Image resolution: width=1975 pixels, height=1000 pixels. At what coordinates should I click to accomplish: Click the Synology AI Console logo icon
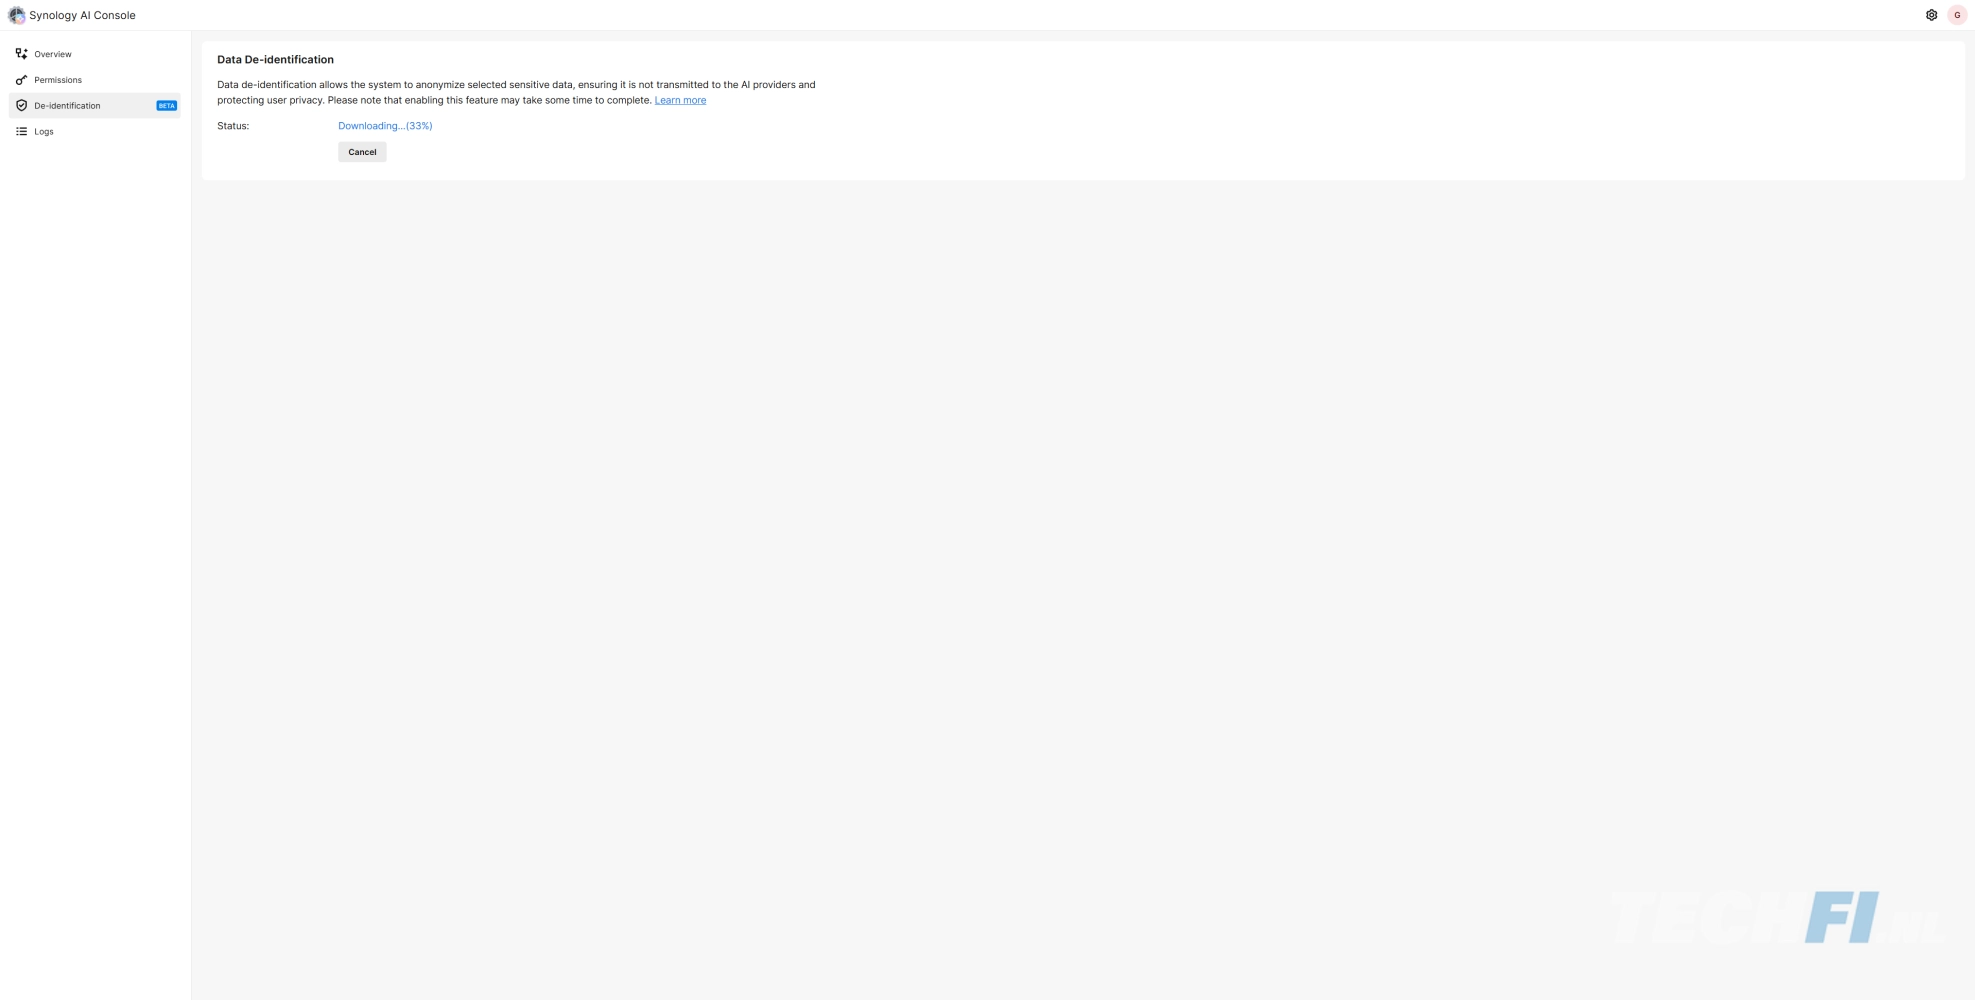tap(17, 15)
